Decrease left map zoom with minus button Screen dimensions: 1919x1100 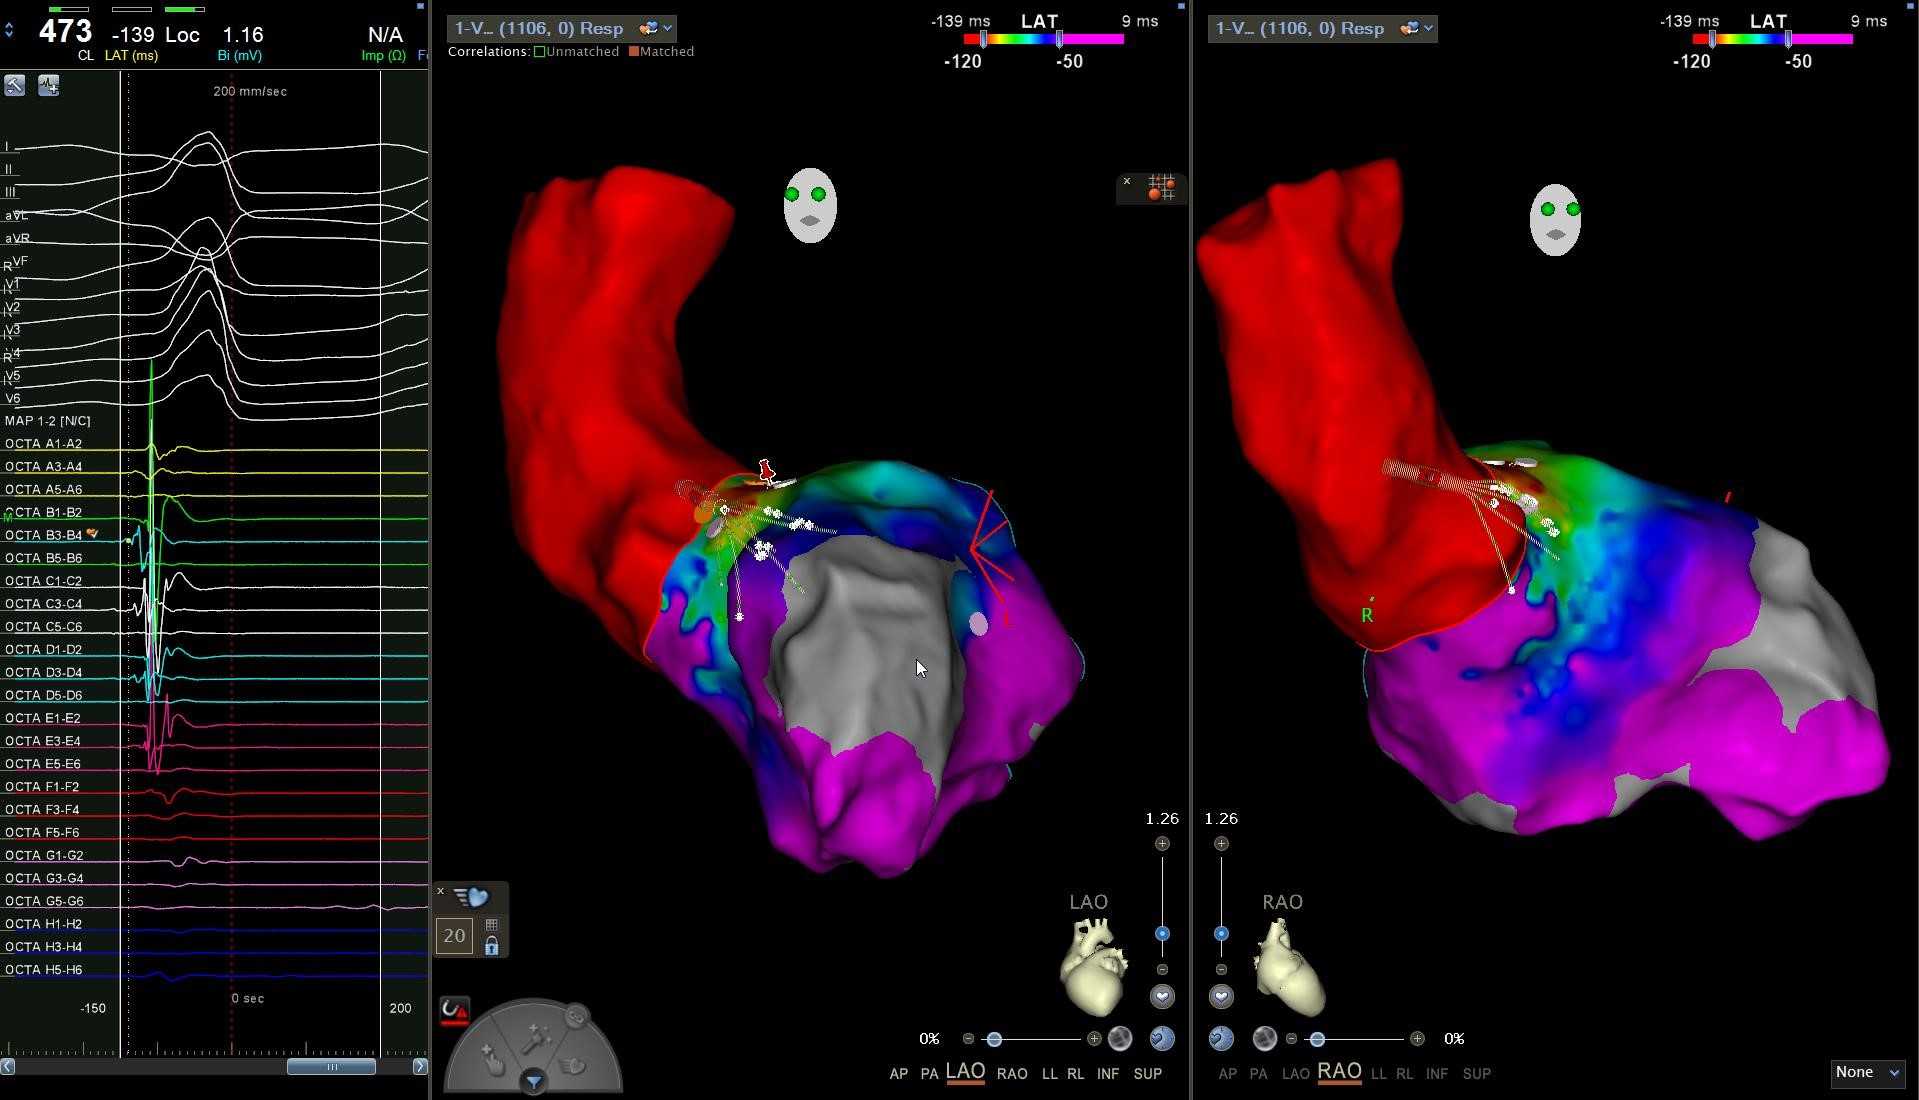coord(1162,970)
